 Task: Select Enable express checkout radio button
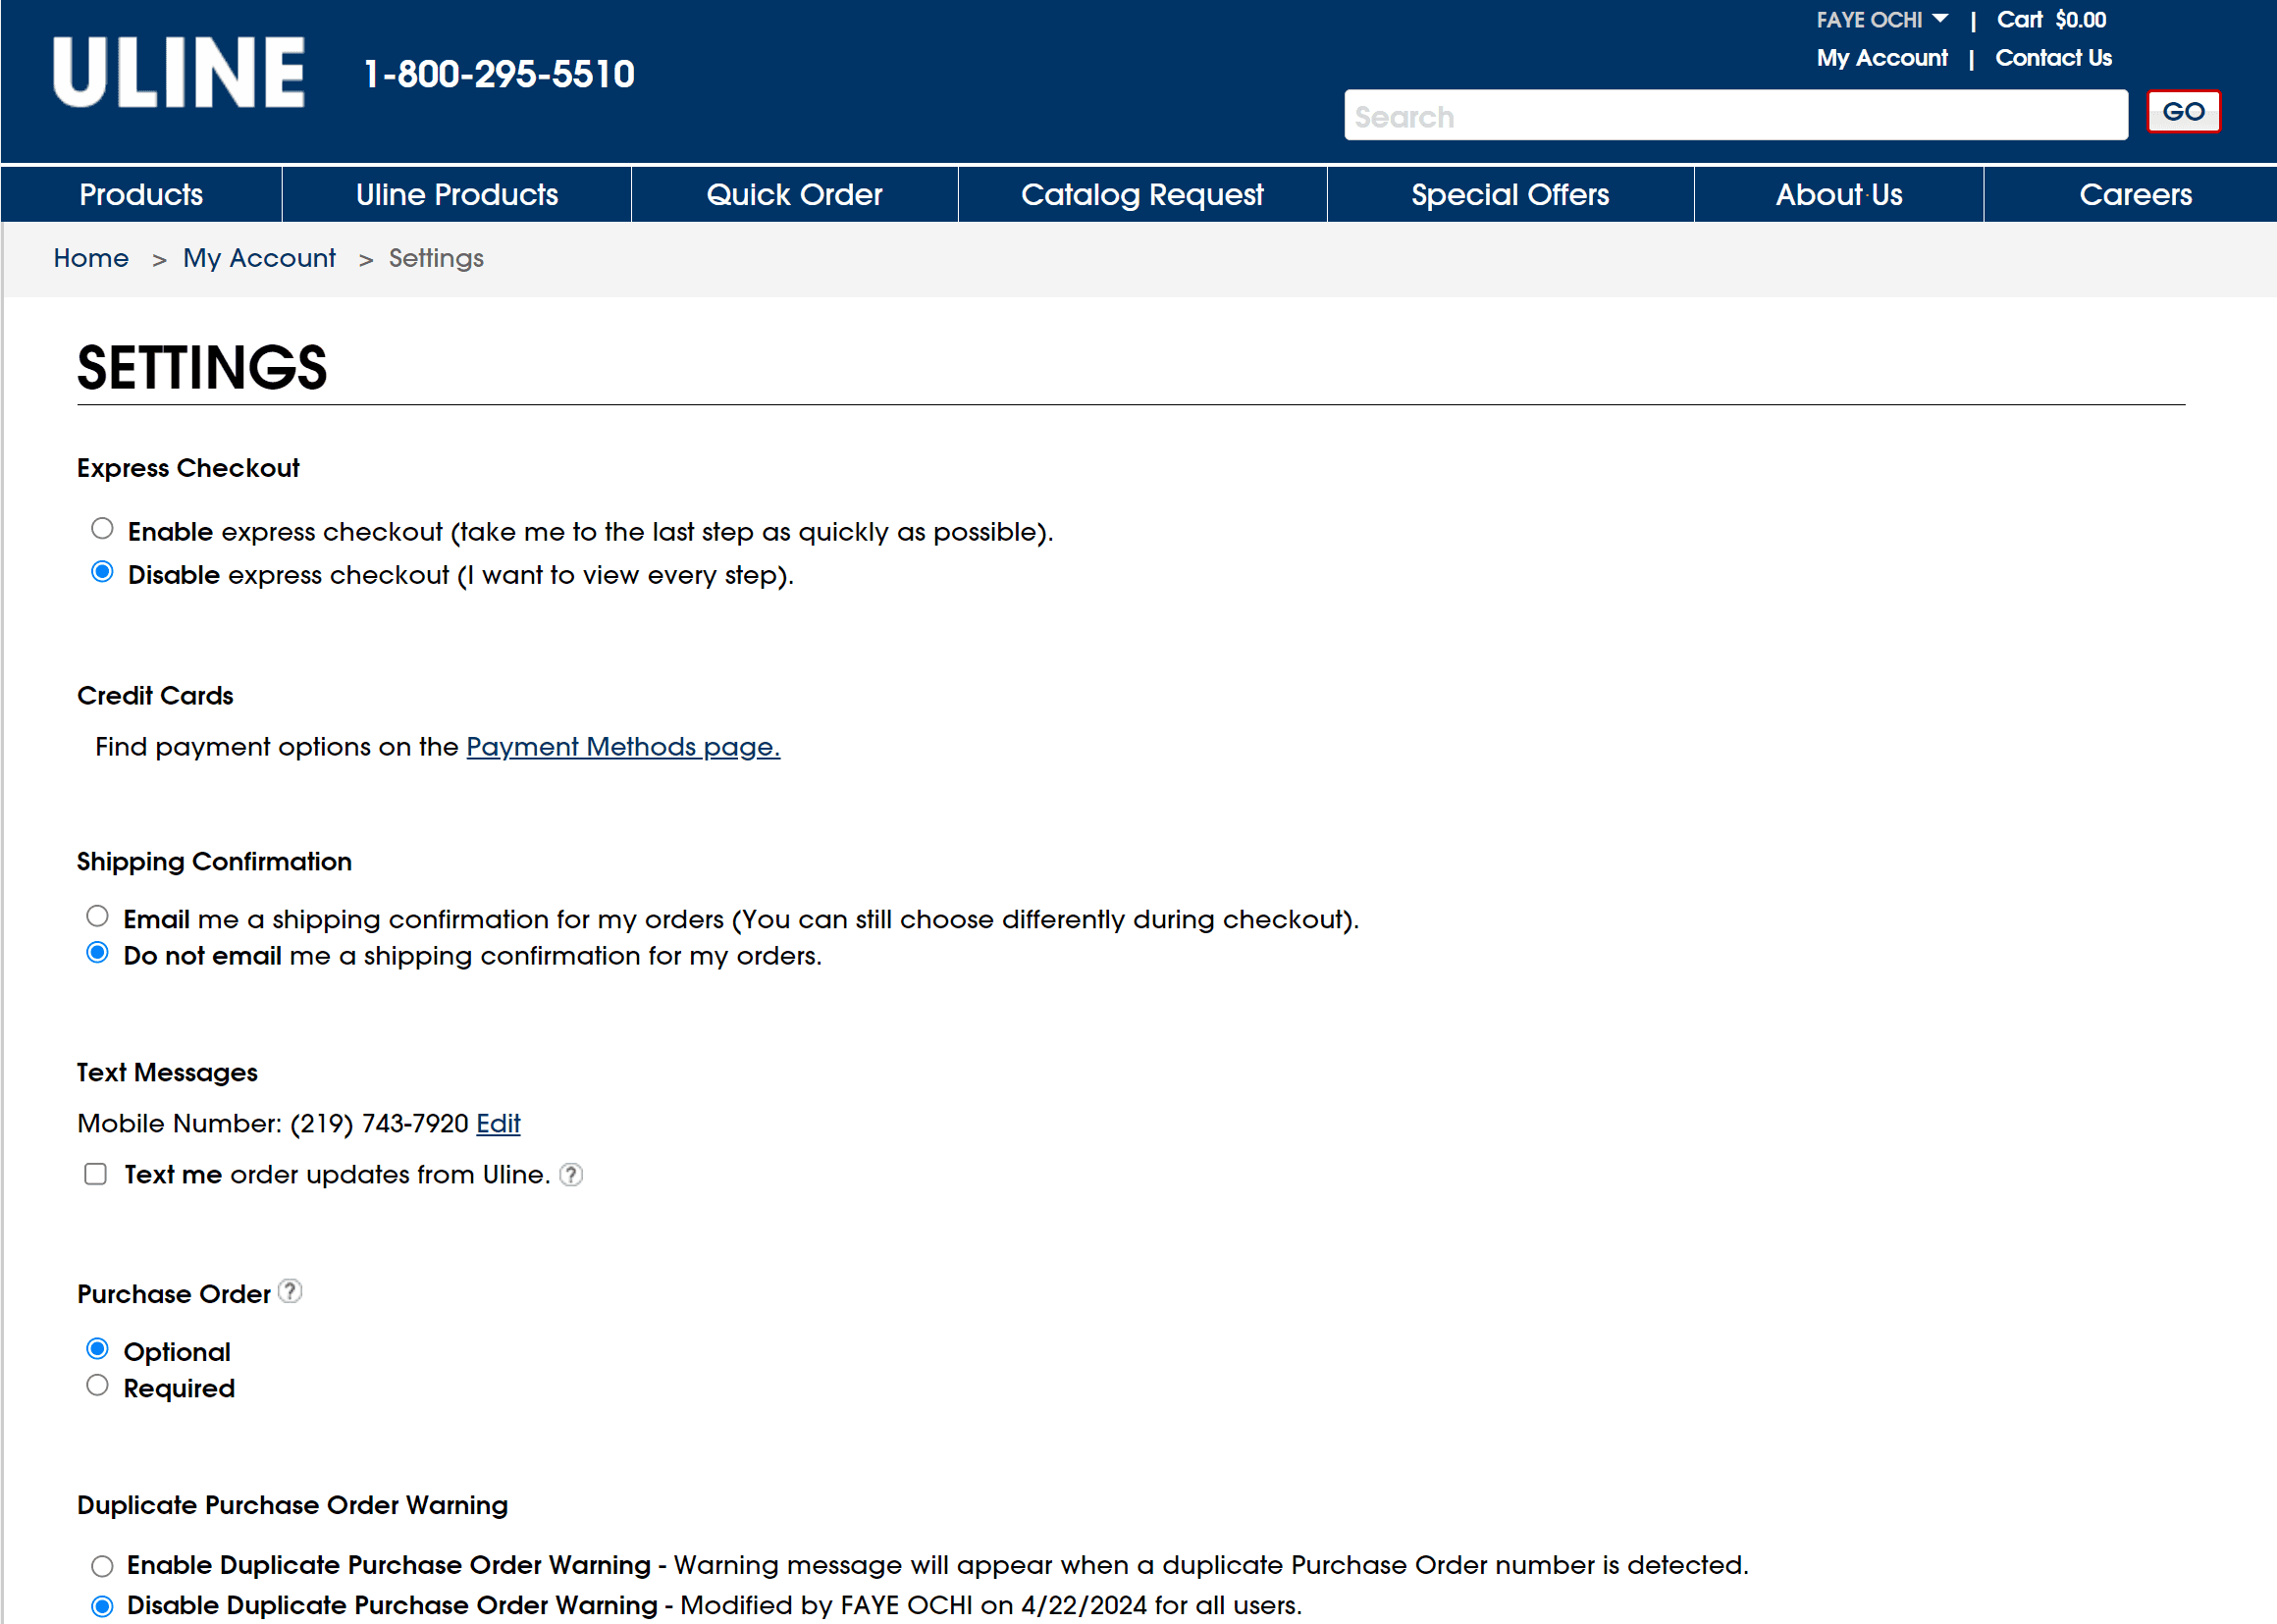coord(102,528)
